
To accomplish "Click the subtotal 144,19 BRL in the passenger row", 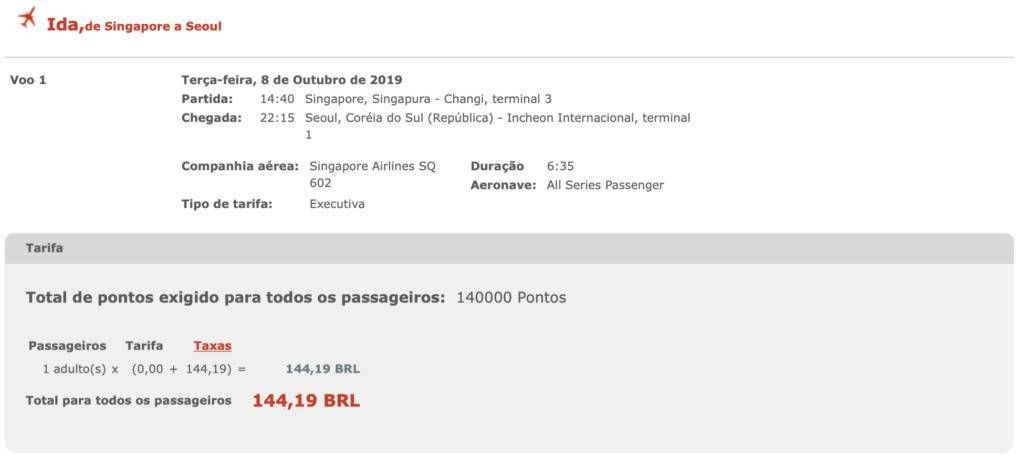I will [x=323, y=369].
